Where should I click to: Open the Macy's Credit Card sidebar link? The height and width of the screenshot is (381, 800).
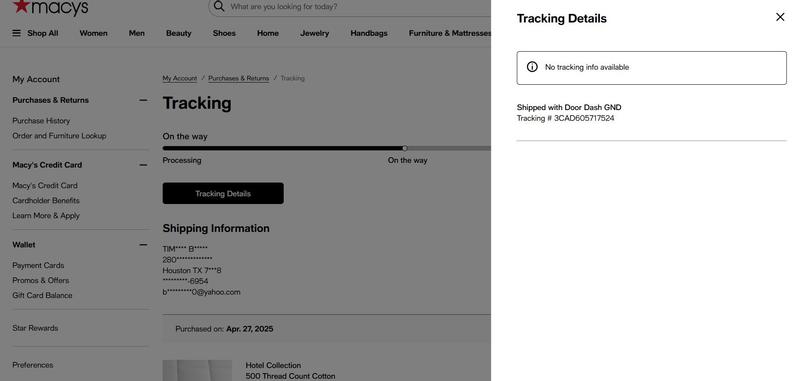[45, 186]
